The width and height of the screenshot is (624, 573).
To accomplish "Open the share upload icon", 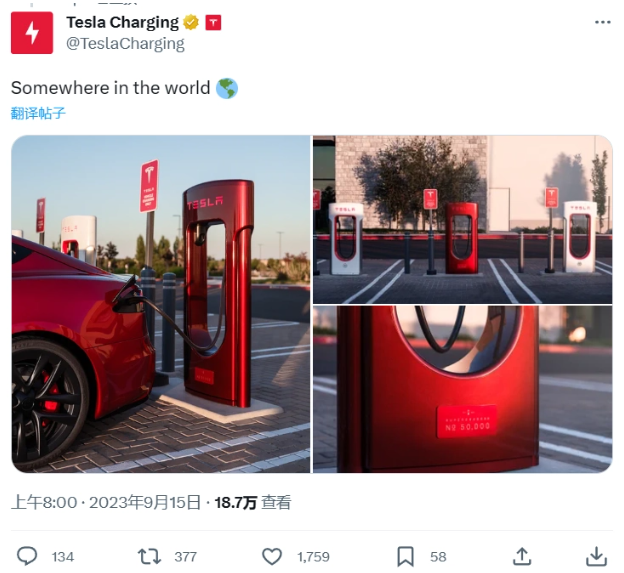I will coord(522,556).
